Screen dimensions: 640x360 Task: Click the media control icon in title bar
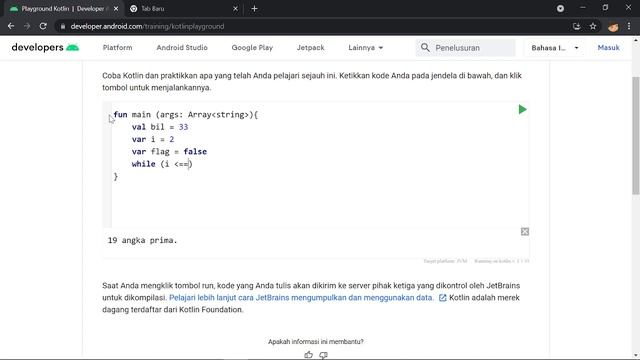pos(560,8)
